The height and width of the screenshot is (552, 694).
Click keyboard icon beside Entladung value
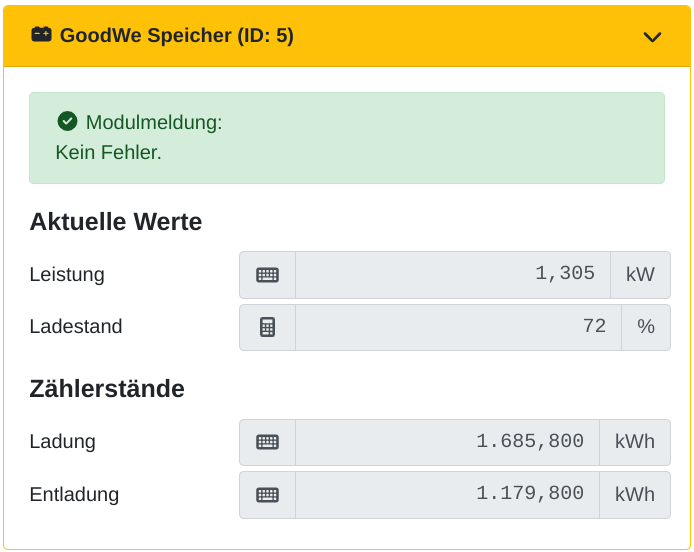267,494
